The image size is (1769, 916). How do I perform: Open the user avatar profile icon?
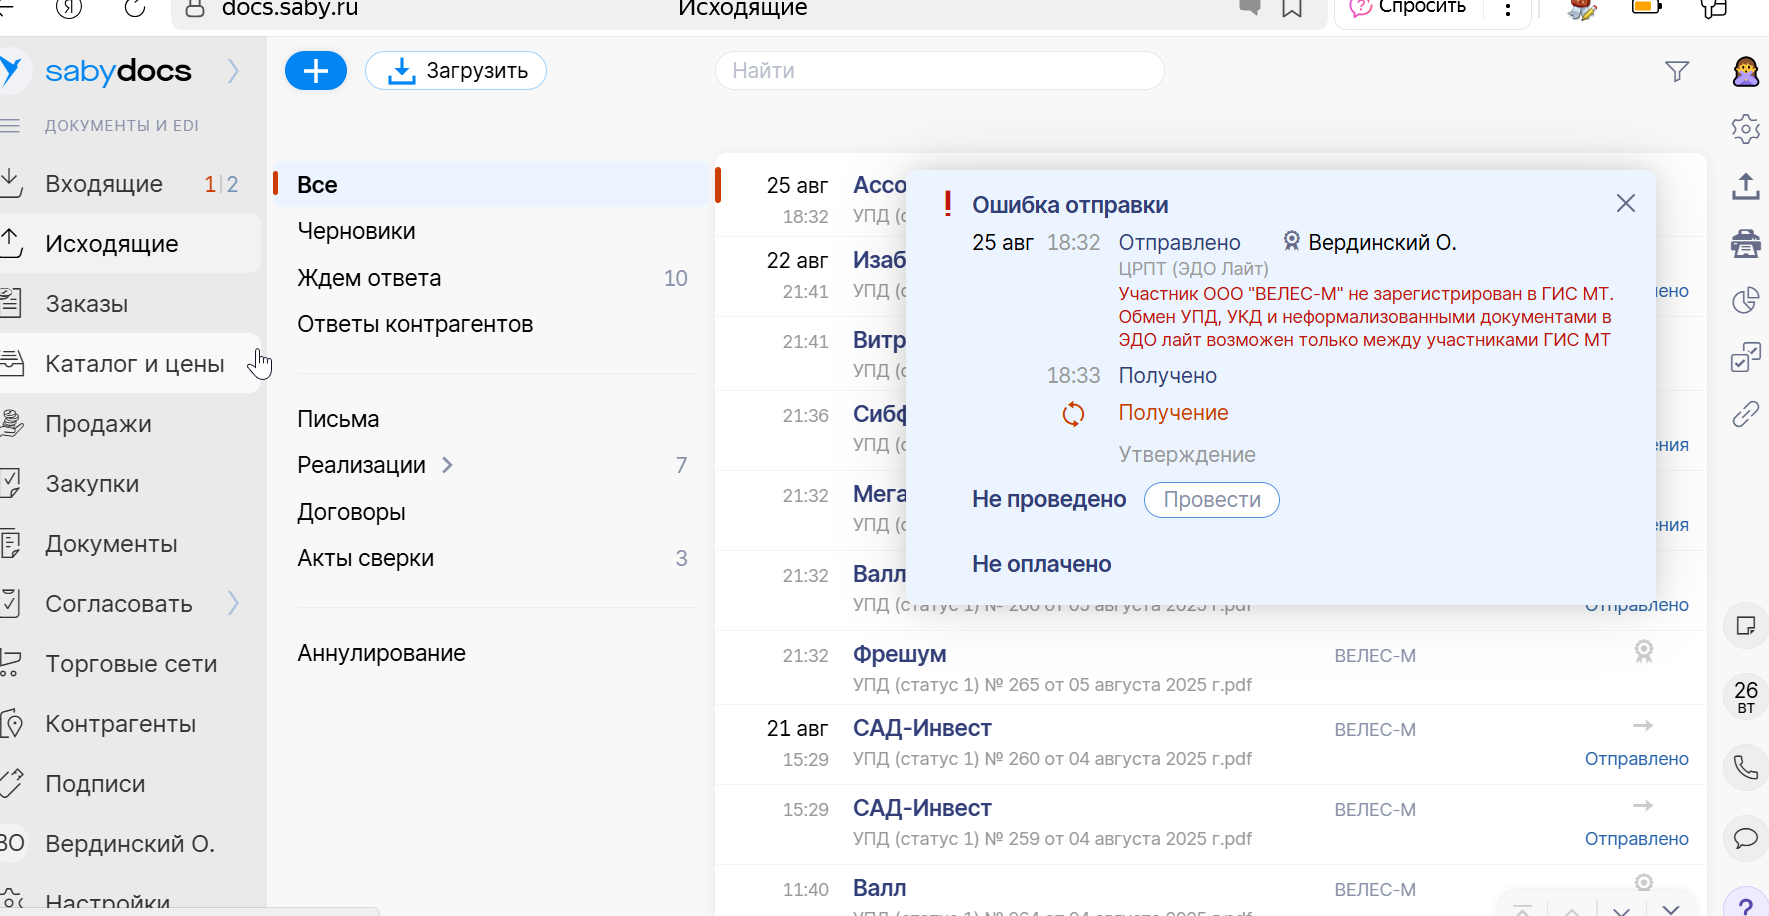point(1746,71)
